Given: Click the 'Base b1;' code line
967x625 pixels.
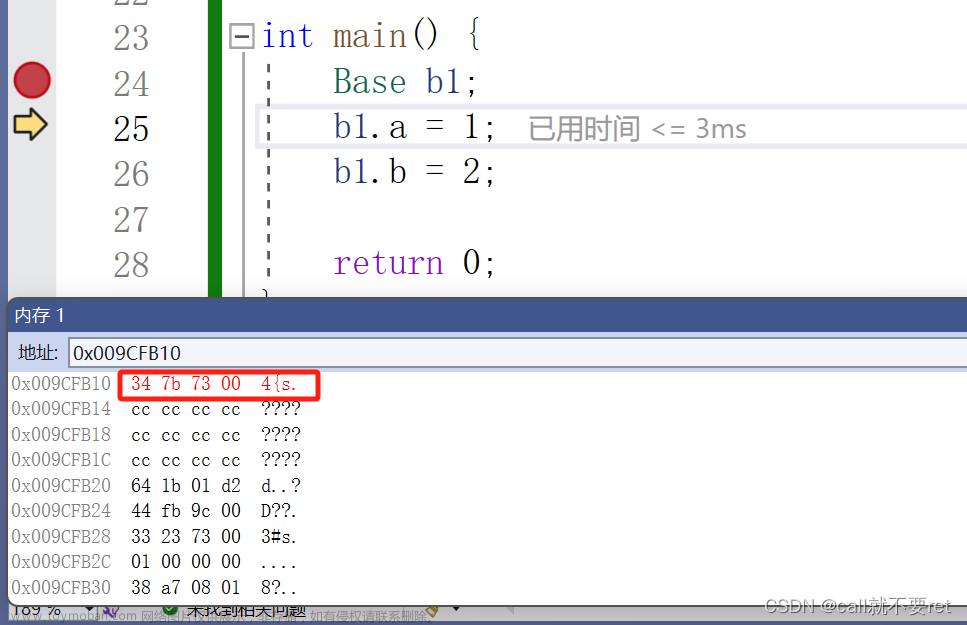Looking at the screenshot, I should 405,81.
